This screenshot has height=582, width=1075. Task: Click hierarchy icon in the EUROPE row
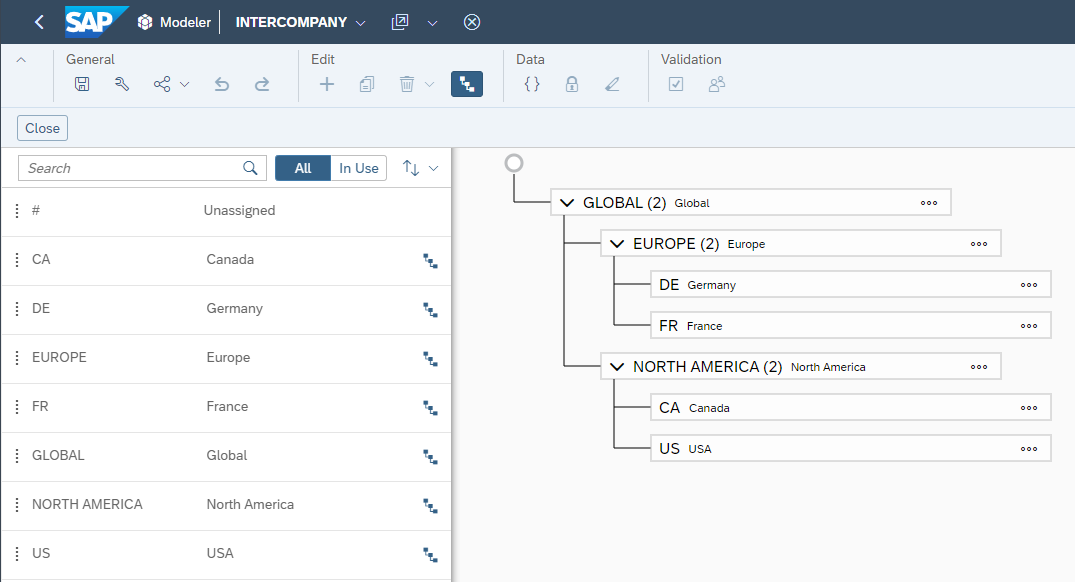pyautogui.click(x=430, y=359)
